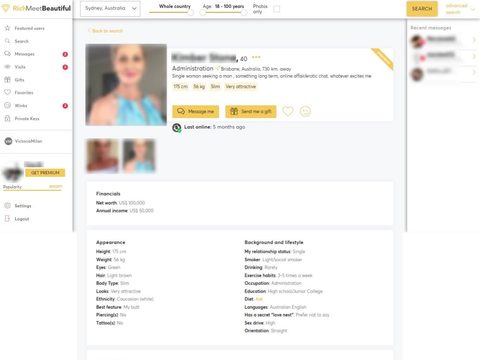Viewport: 480px width, 360px height.
Task: Click the verified clock icon beside Last online
Action: point(177,128)
